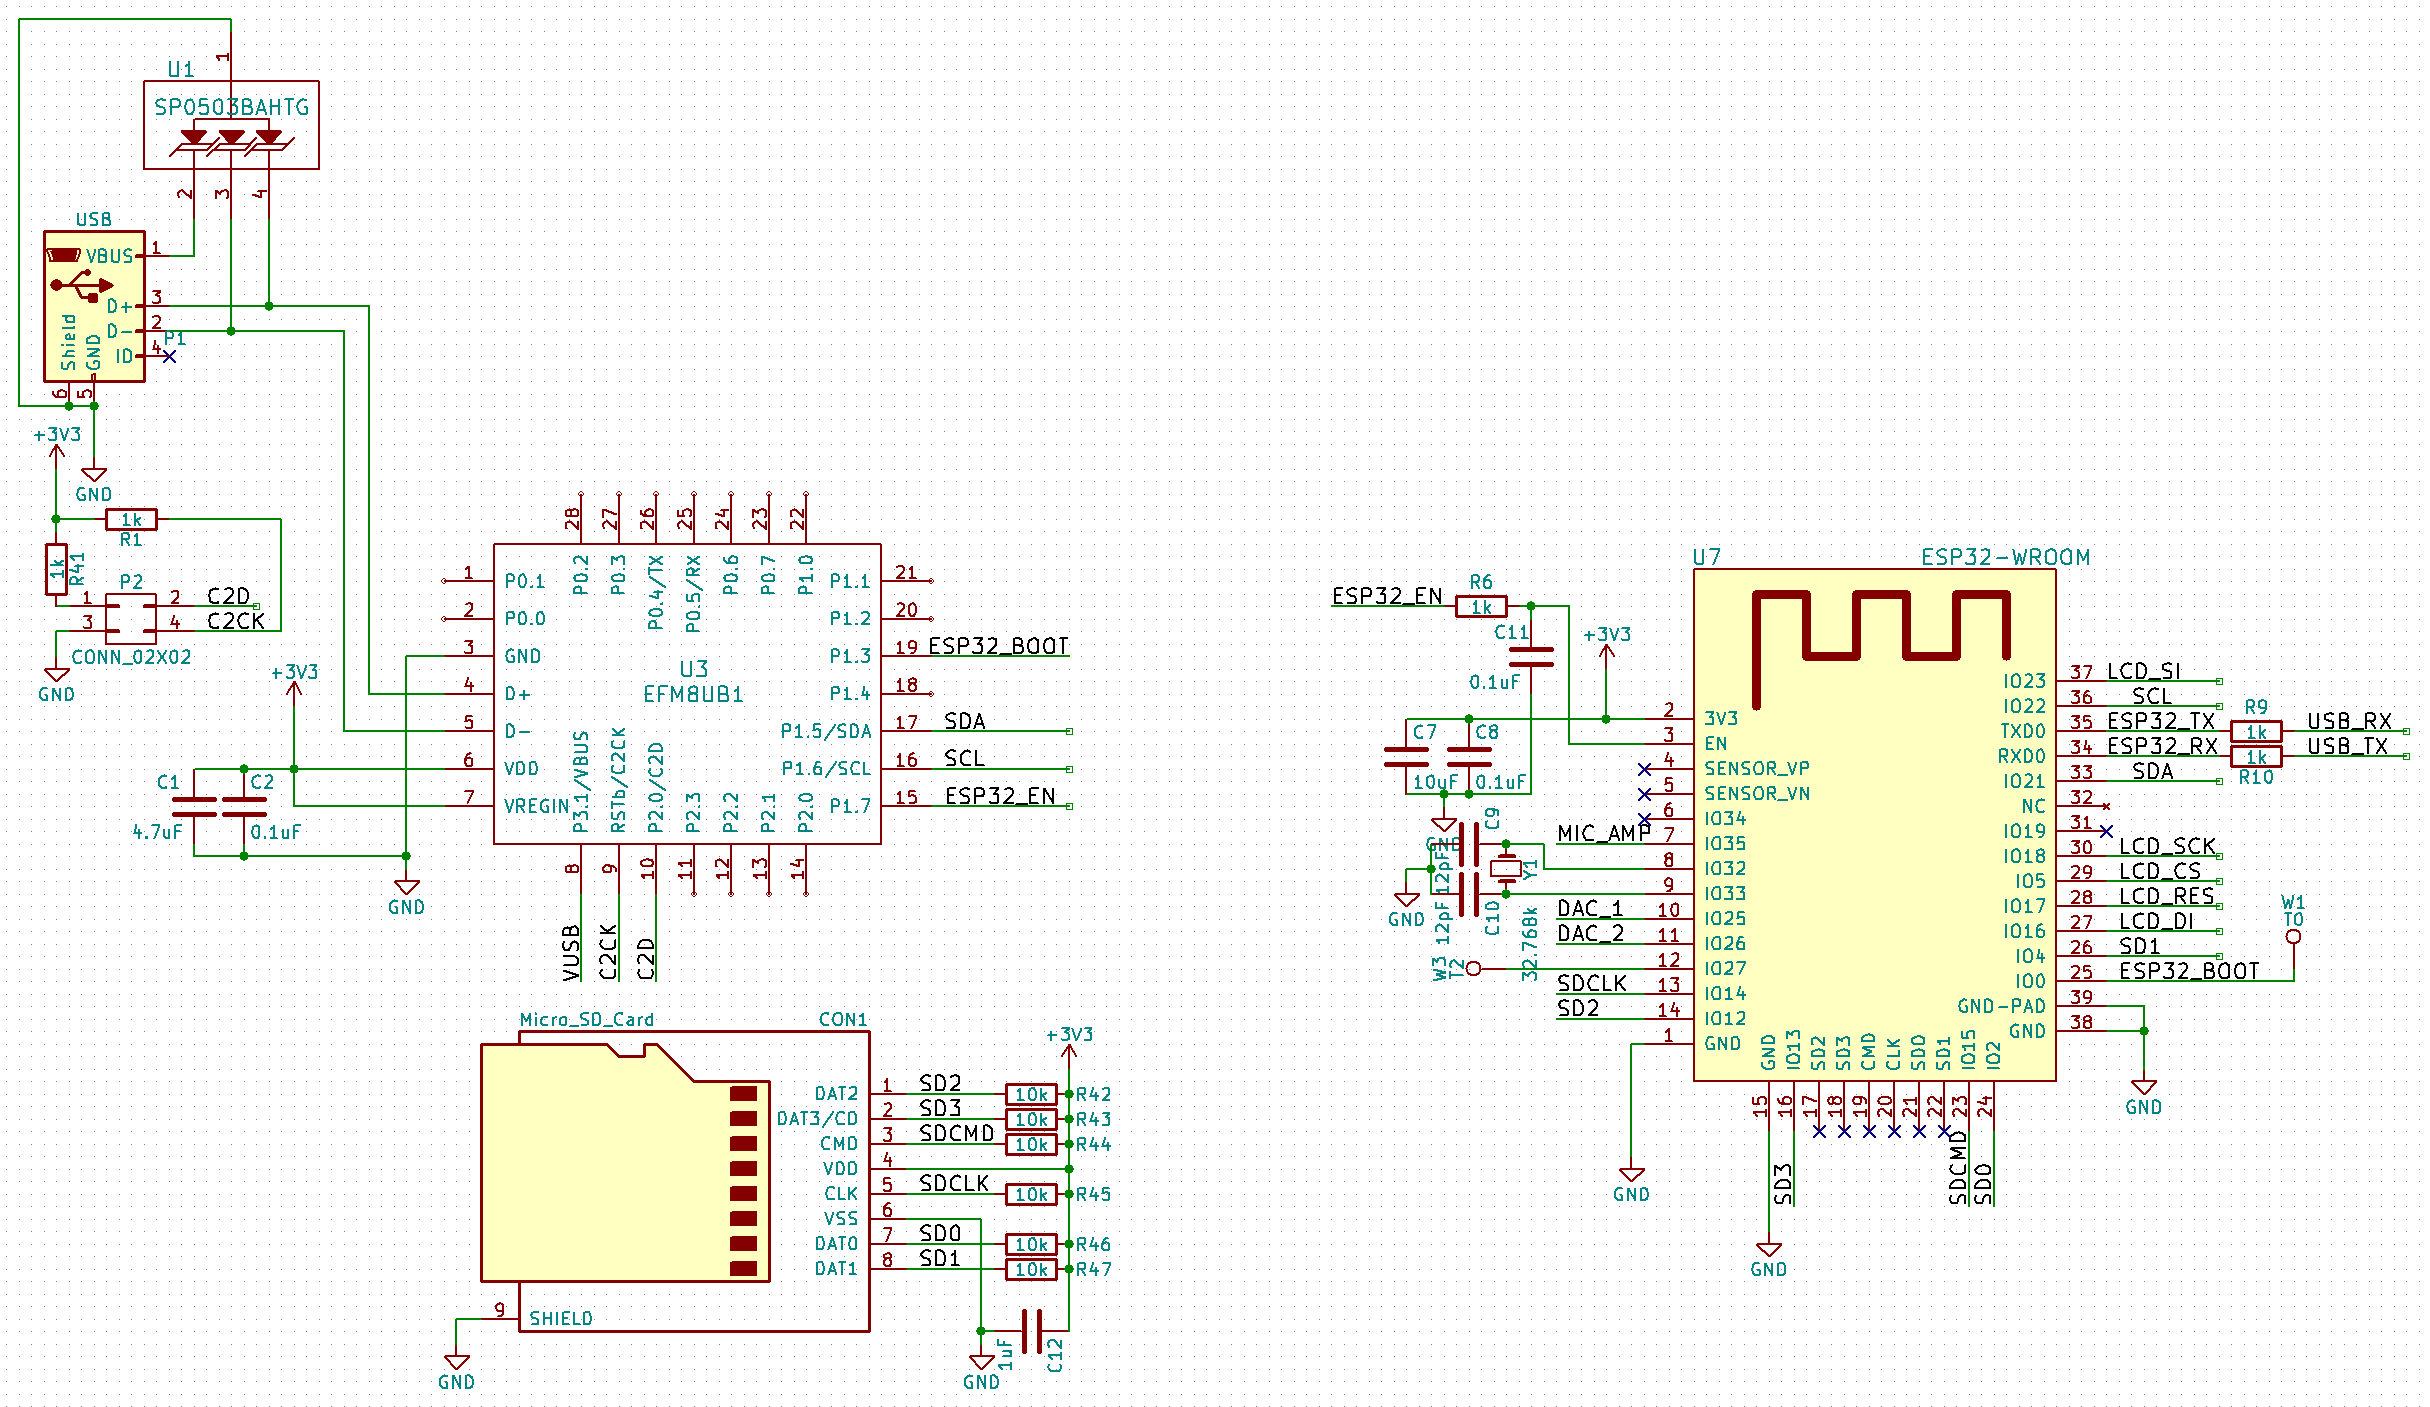Screen dimensions: 2430x1407
Task: Click the R45 10k resistor on SDCLK
Action: click(1031, 1194)
